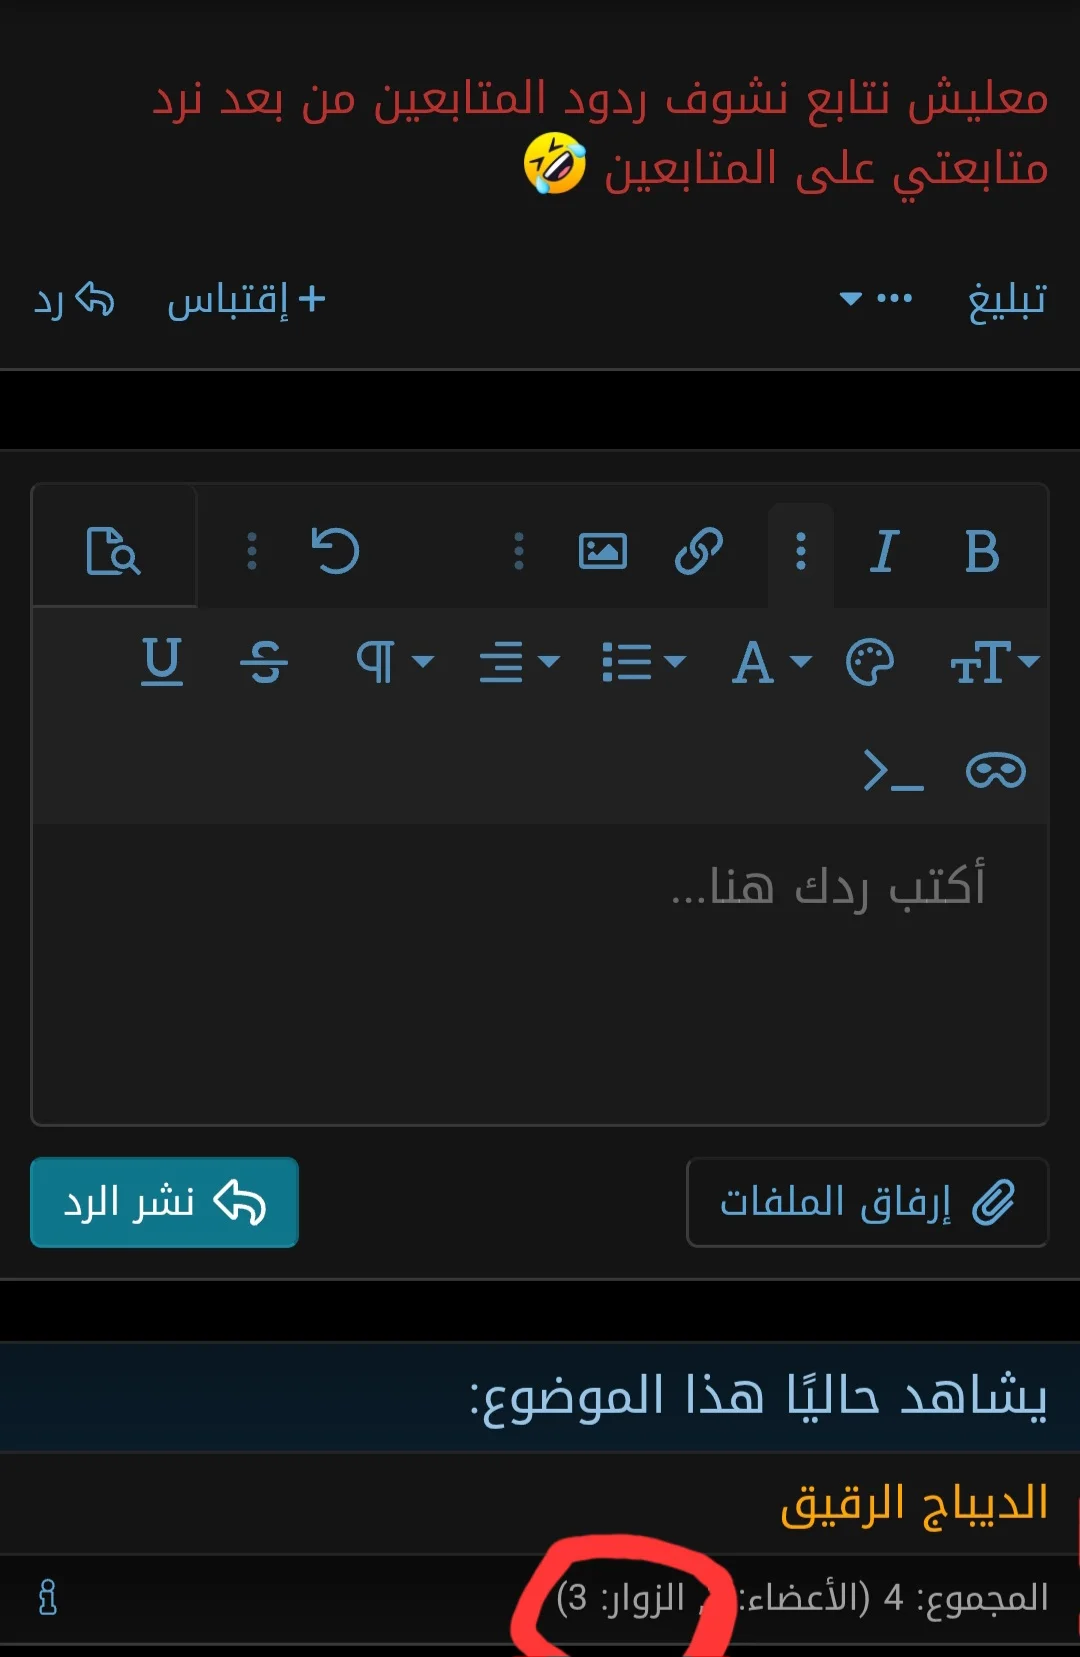Screen dimensions: 1080x1657
Task: Underline the text
Action: click(x=163, y=662)
